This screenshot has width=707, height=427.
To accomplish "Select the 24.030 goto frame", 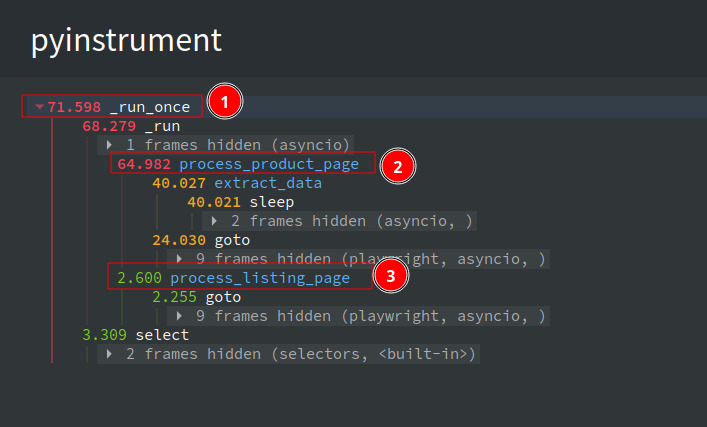I will (x=201, y=240).
